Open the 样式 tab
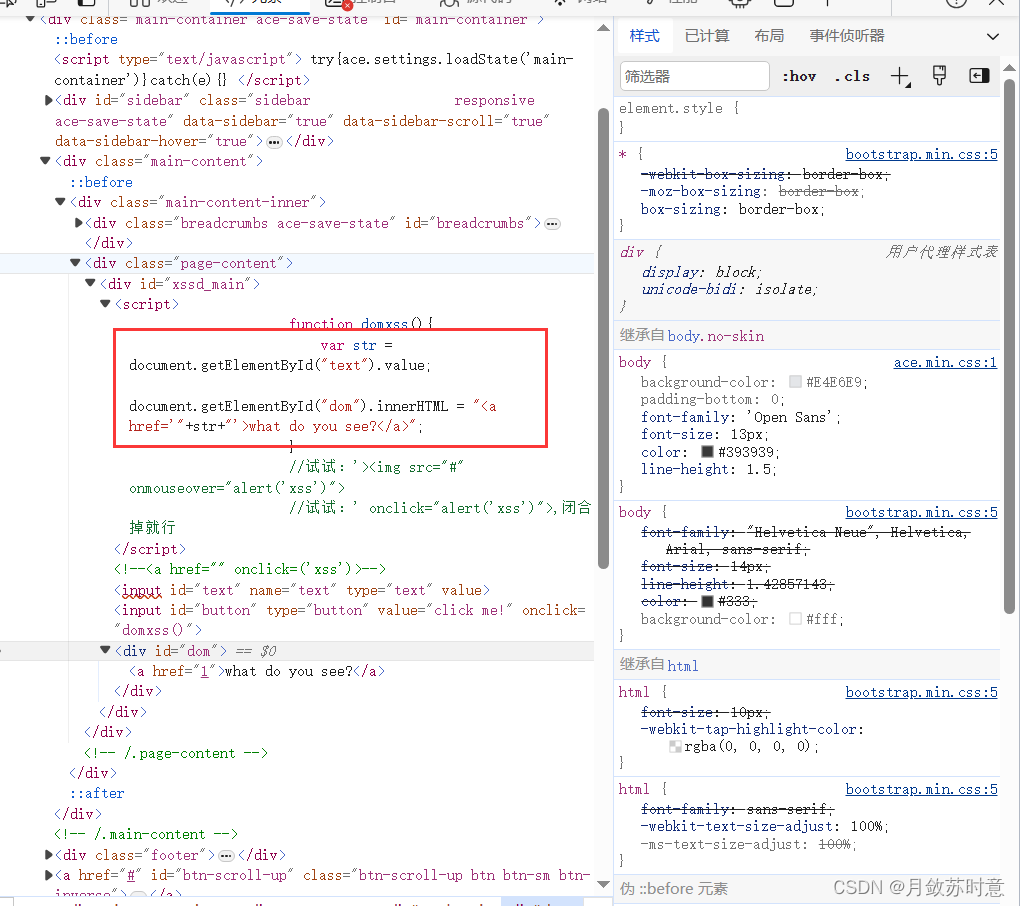Viewport: 1020px width, 906px height. pyautogui.click(x=645, y=36)
